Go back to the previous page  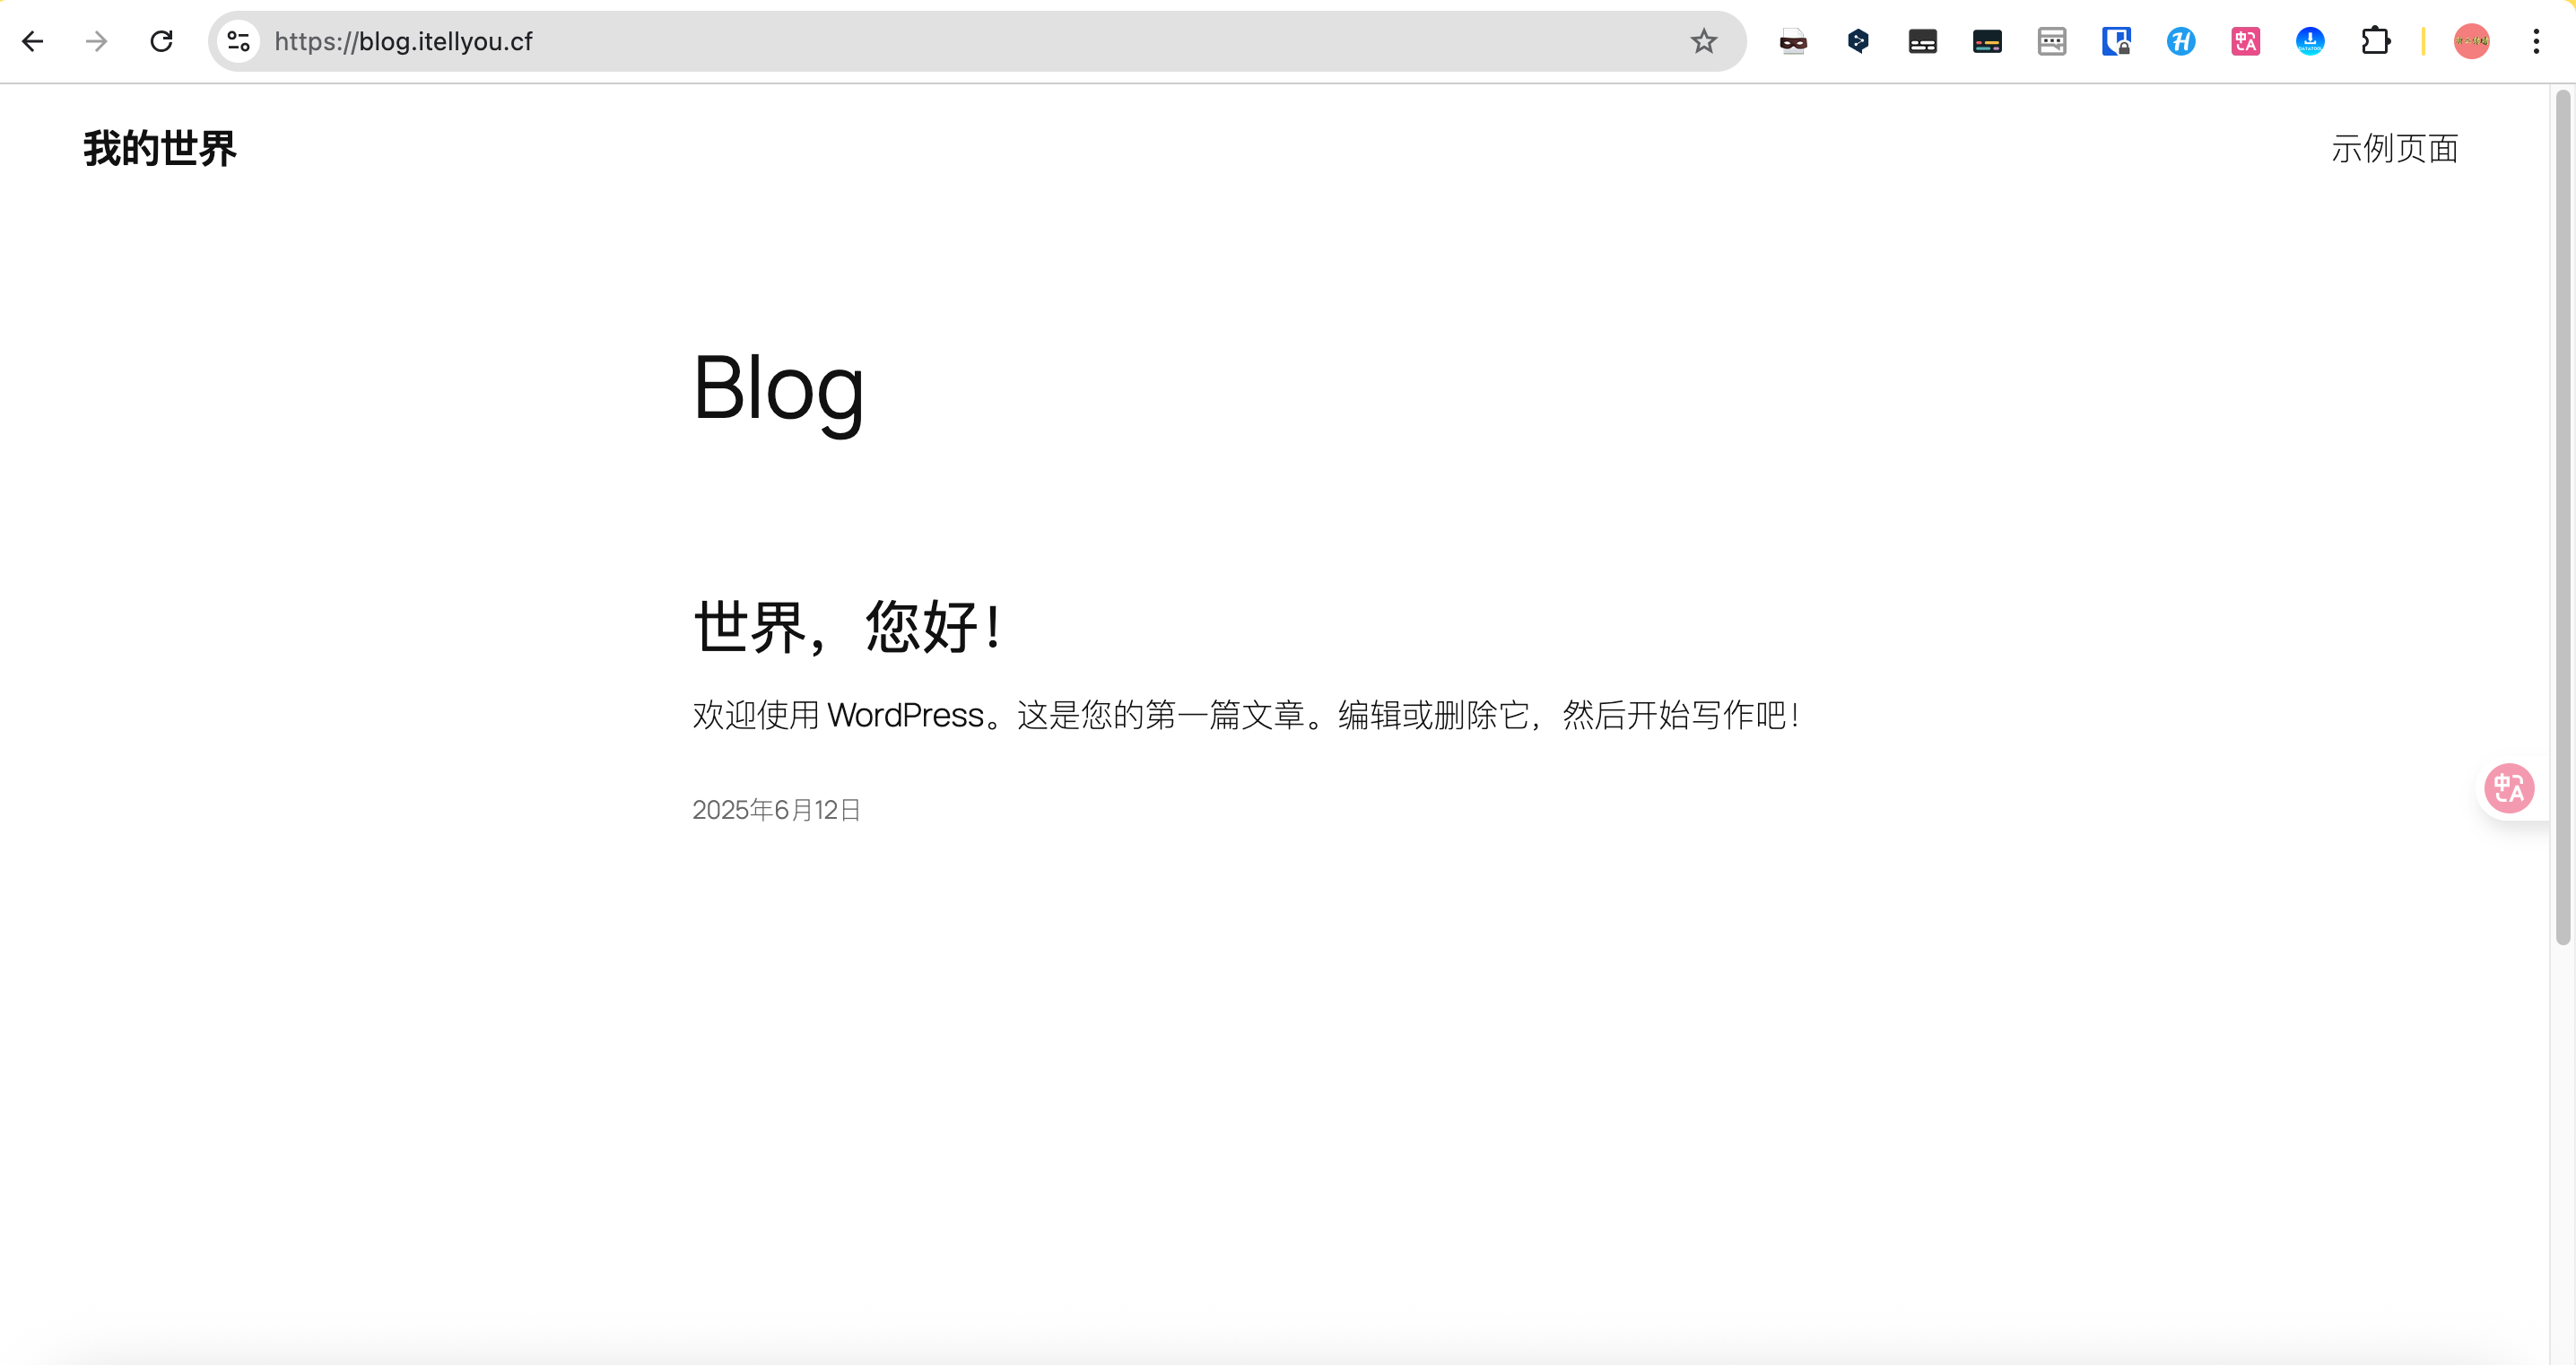point(33,41)
